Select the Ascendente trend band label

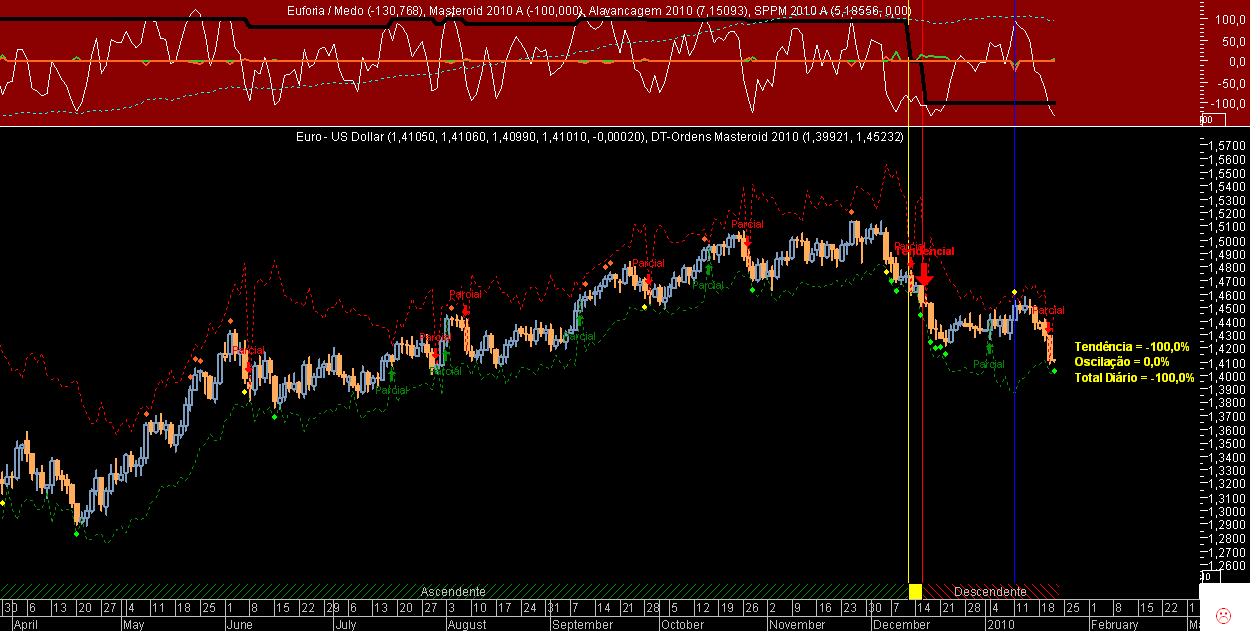(453, 591)
